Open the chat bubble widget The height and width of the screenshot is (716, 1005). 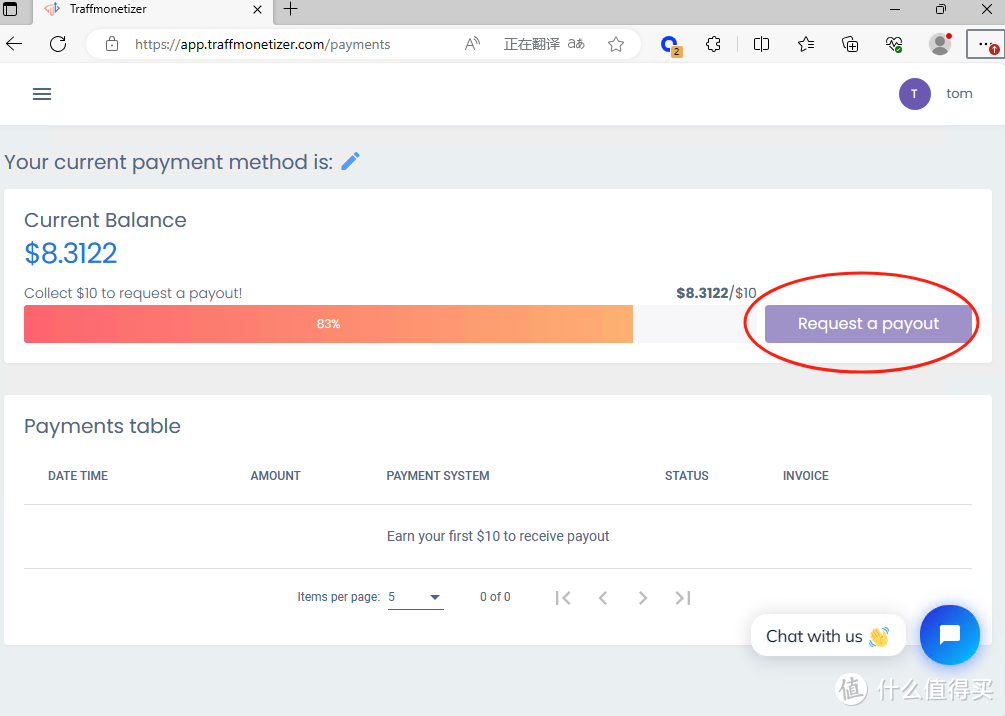[x=949, y=635]
